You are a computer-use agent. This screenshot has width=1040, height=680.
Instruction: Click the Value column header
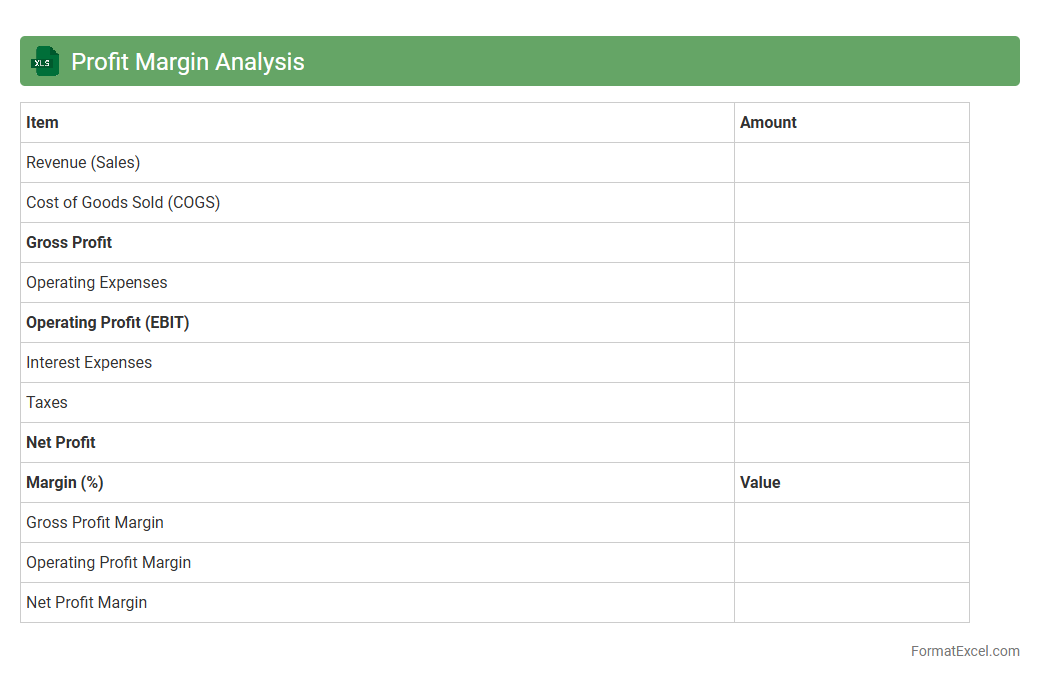coord(760,483)
